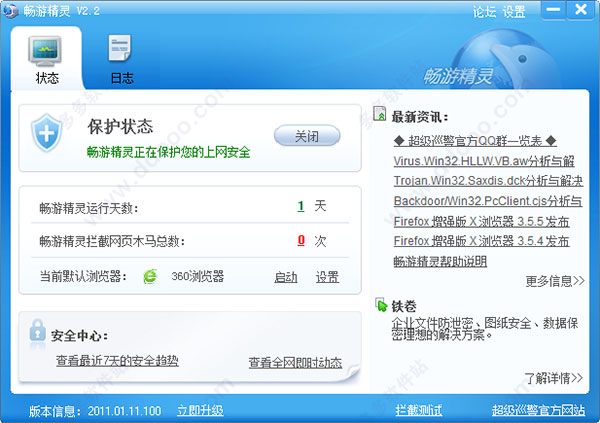Open the 日志 log tab
Viewport: 600px width, 423px height.
coord(121,59)
